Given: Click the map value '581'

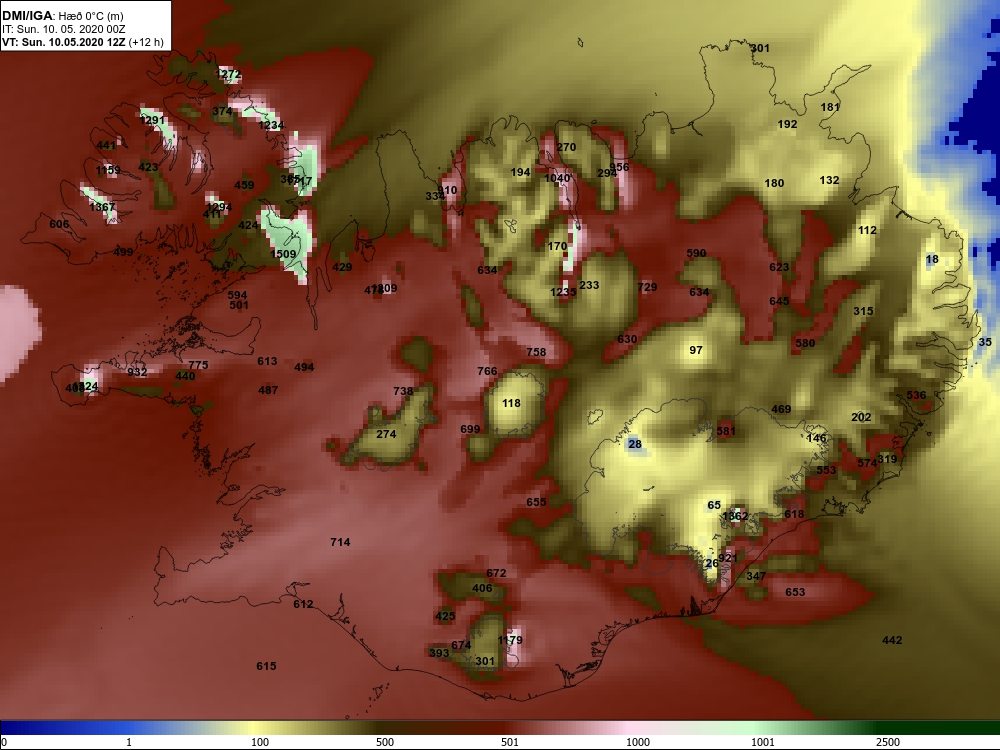Looking at the screenshot, I should tap(726, 430).
